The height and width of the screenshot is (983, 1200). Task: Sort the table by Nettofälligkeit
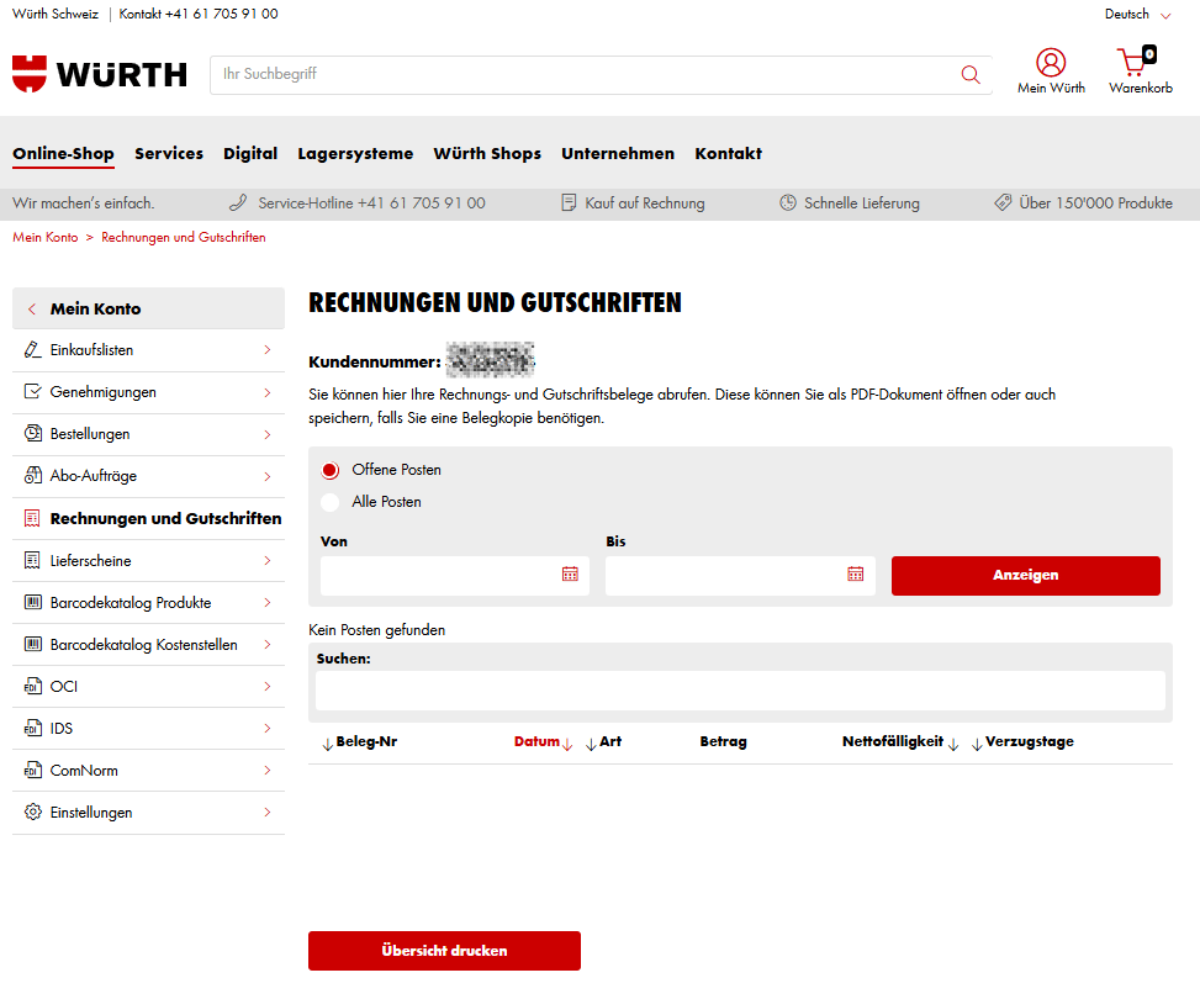coord(901,743)
